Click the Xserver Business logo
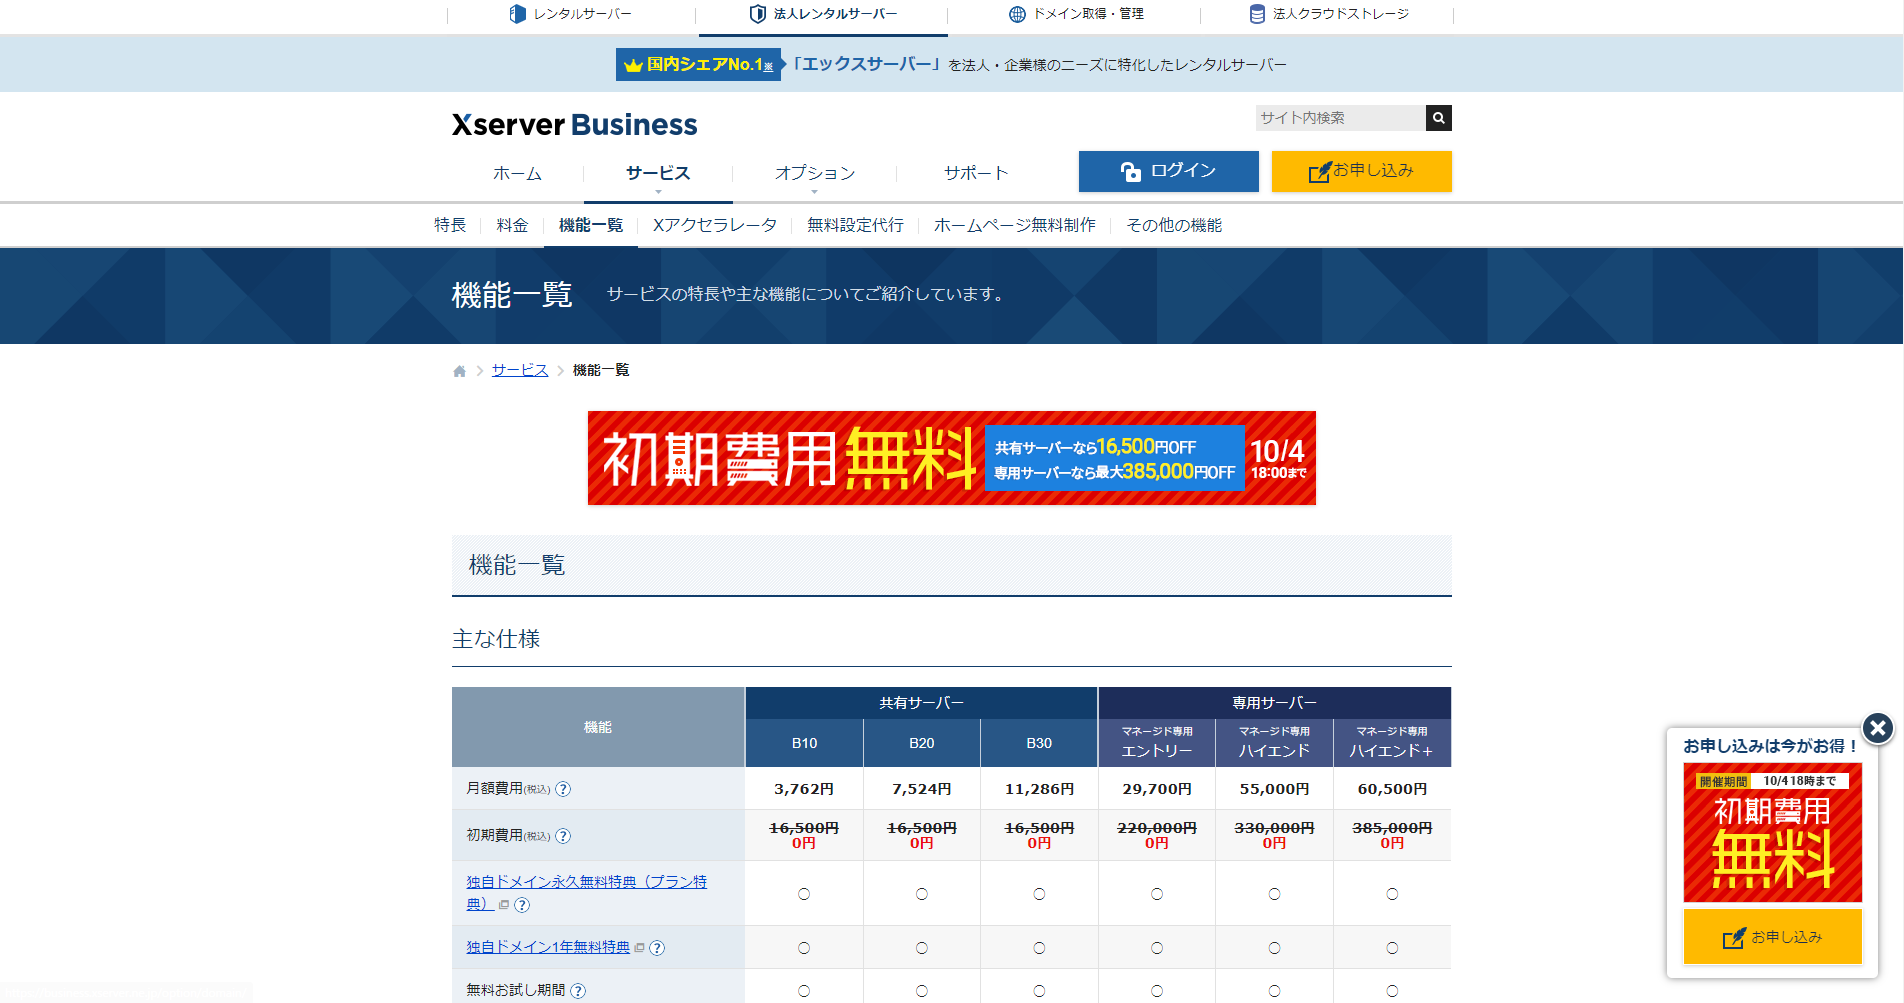 point(575,125)
